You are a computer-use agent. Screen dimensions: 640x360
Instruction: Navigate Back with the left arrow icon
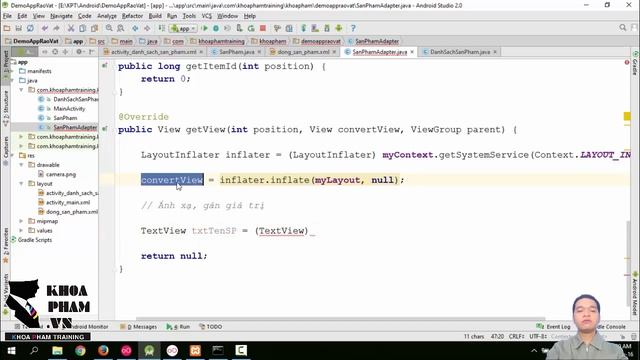135,28
